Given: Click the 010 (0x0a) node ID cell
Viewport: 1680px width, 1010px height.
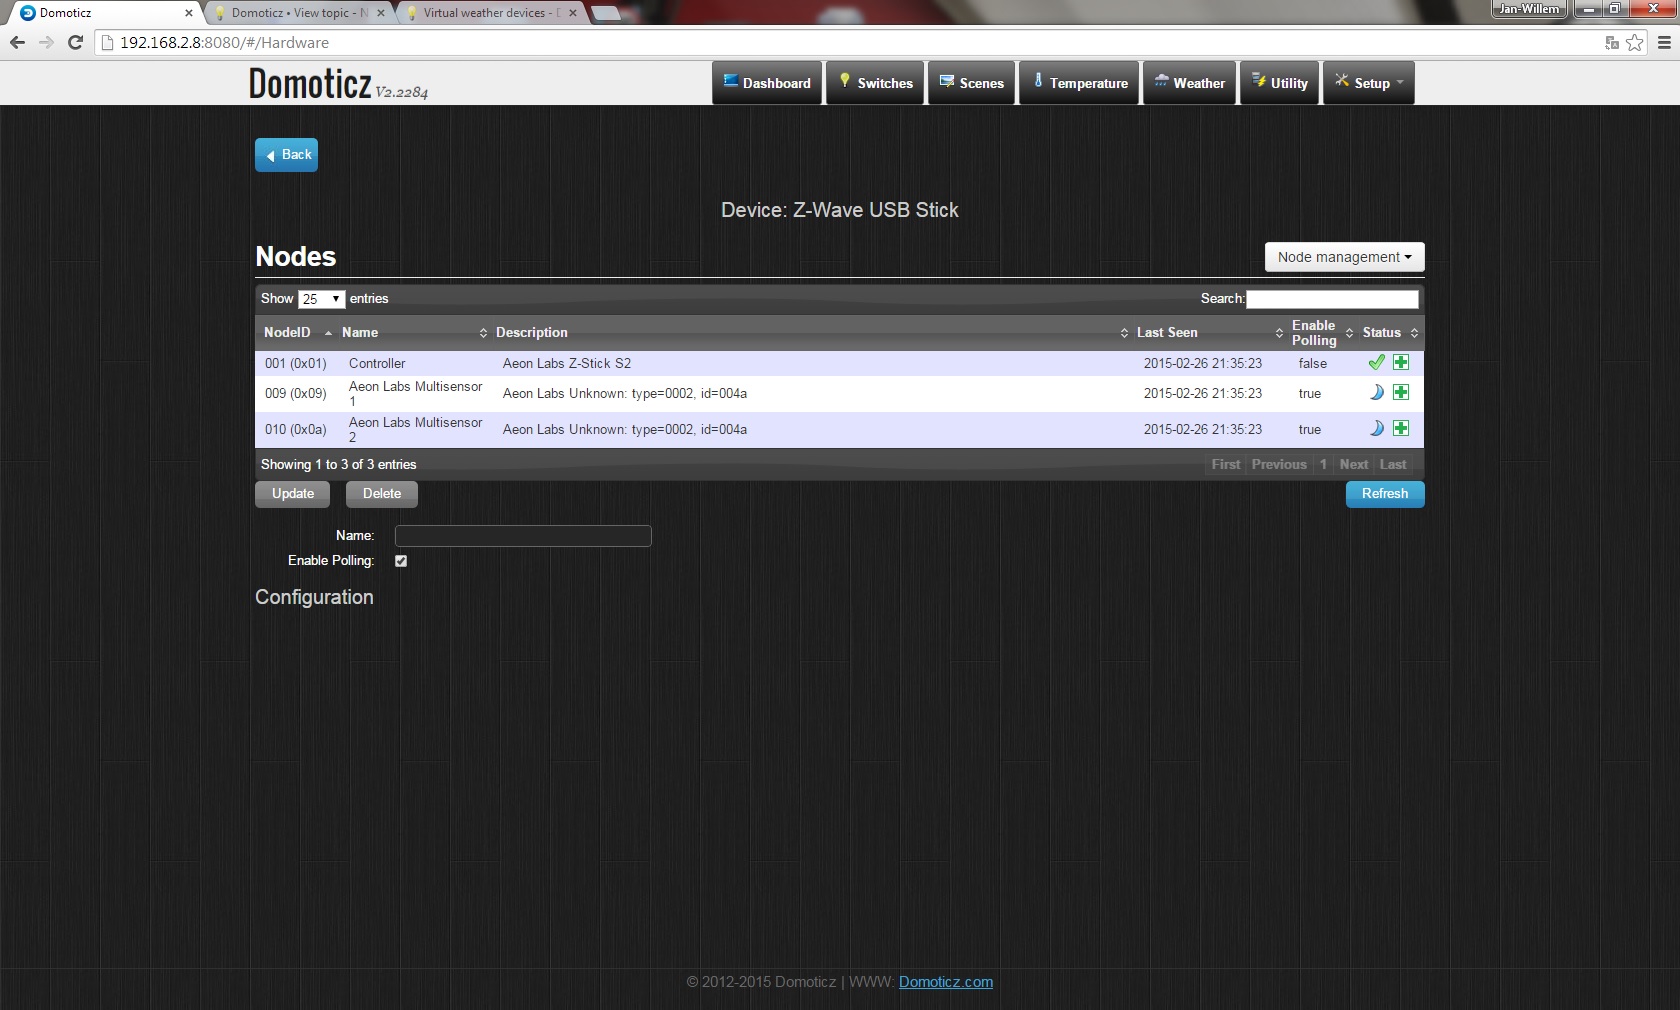Looking at the screenshot, I should (296, 430).
